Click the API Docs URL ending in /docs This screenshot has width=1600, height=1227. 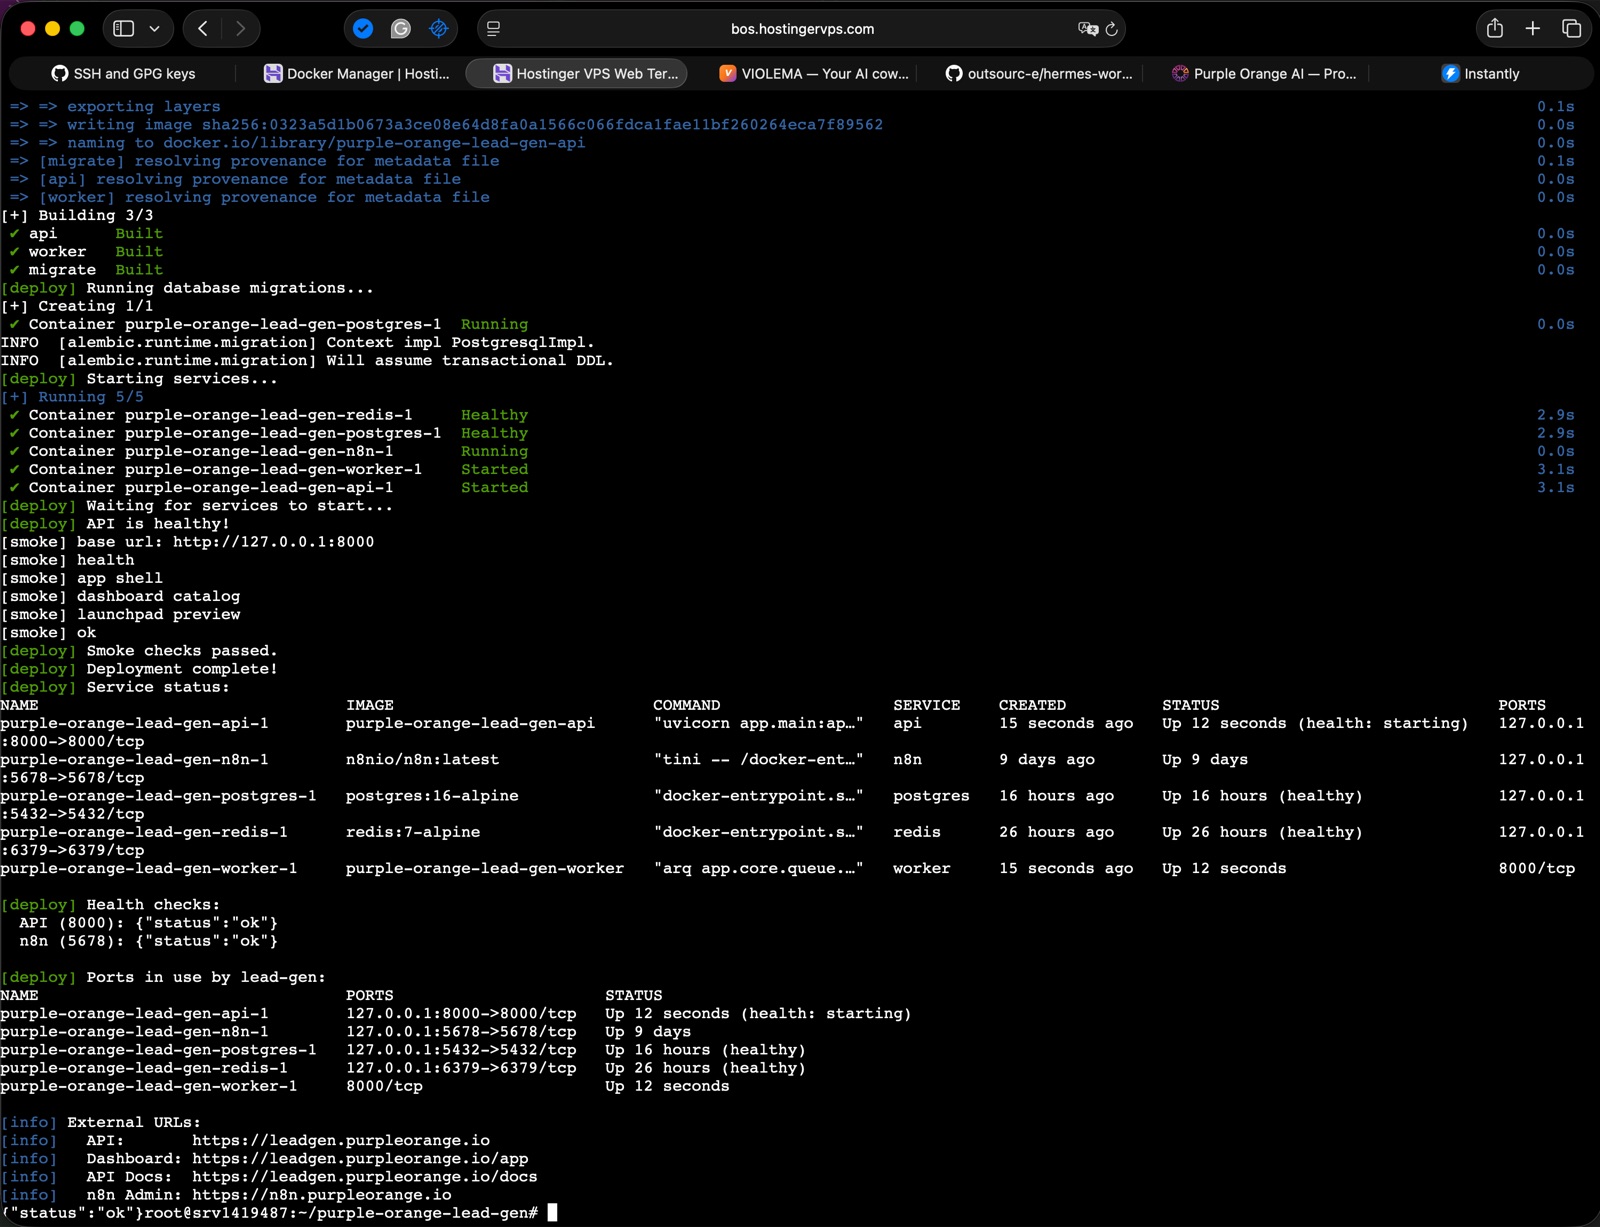click(x=365, y=1177)
